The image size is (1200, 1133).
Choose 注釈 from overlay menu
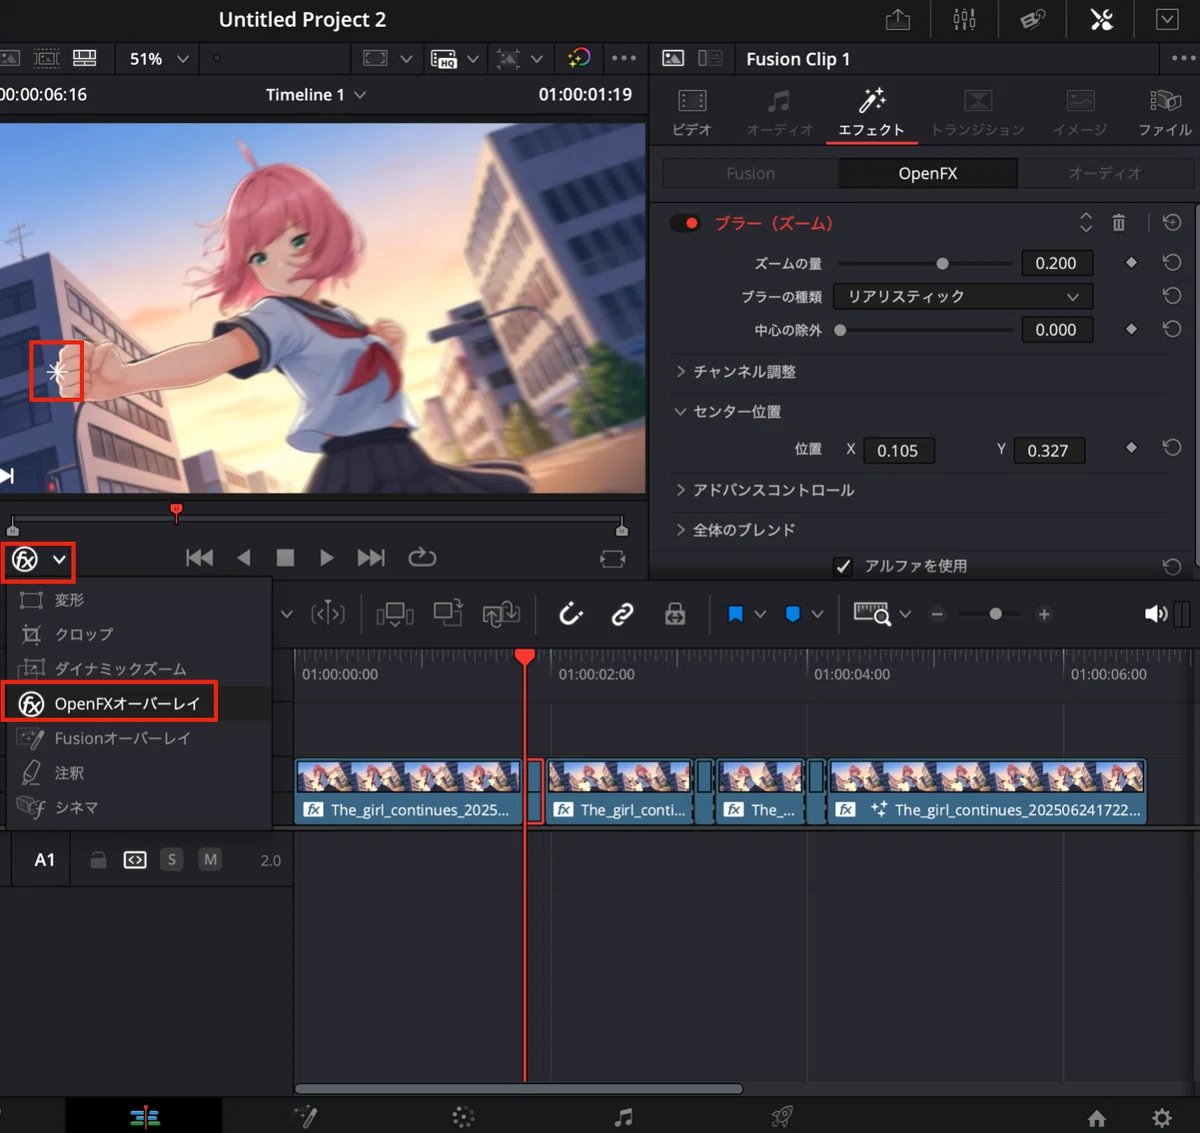pos(138,773)
